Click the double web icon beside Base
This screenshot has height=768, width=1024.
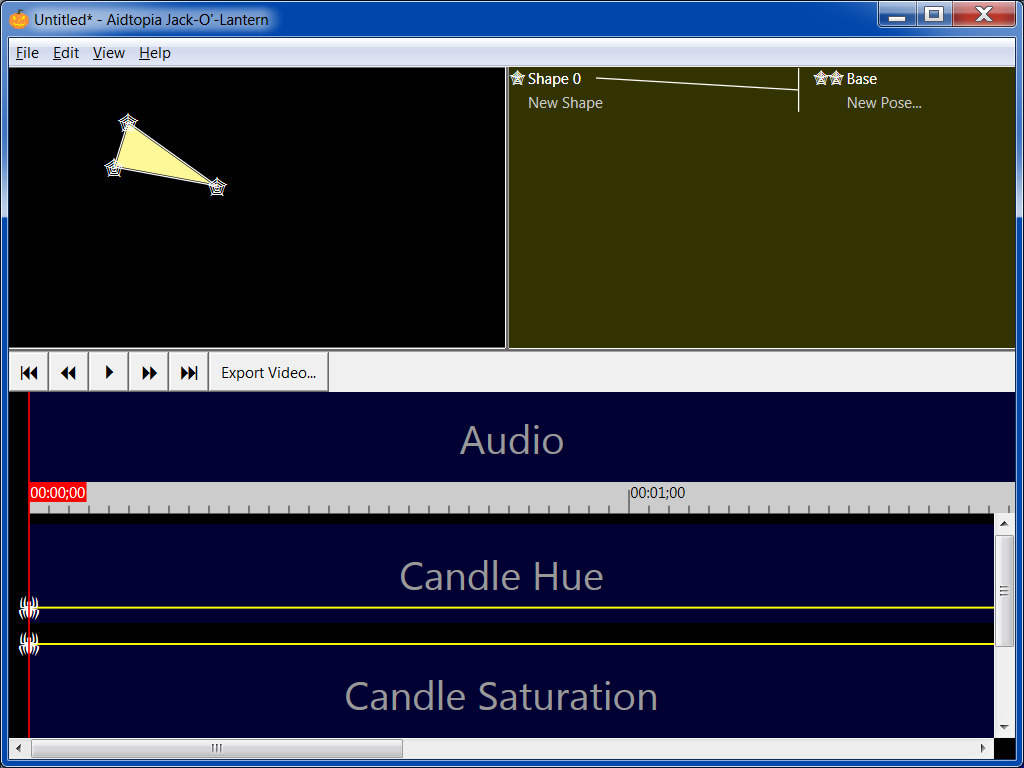coord(829,78)
